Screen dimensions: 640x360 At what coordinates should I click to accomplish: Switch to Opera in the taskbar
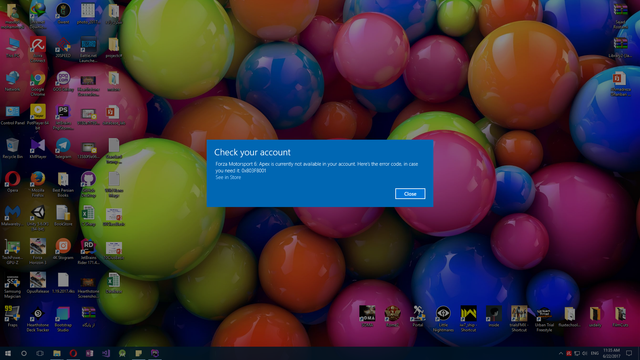coord(73,353)
